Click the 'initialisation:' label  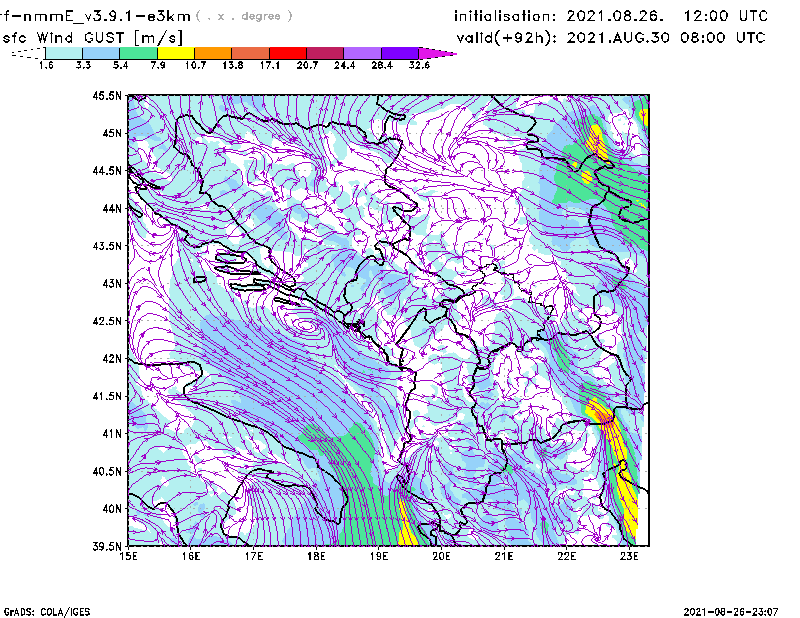pyautogui.click(x=505, y=16)
